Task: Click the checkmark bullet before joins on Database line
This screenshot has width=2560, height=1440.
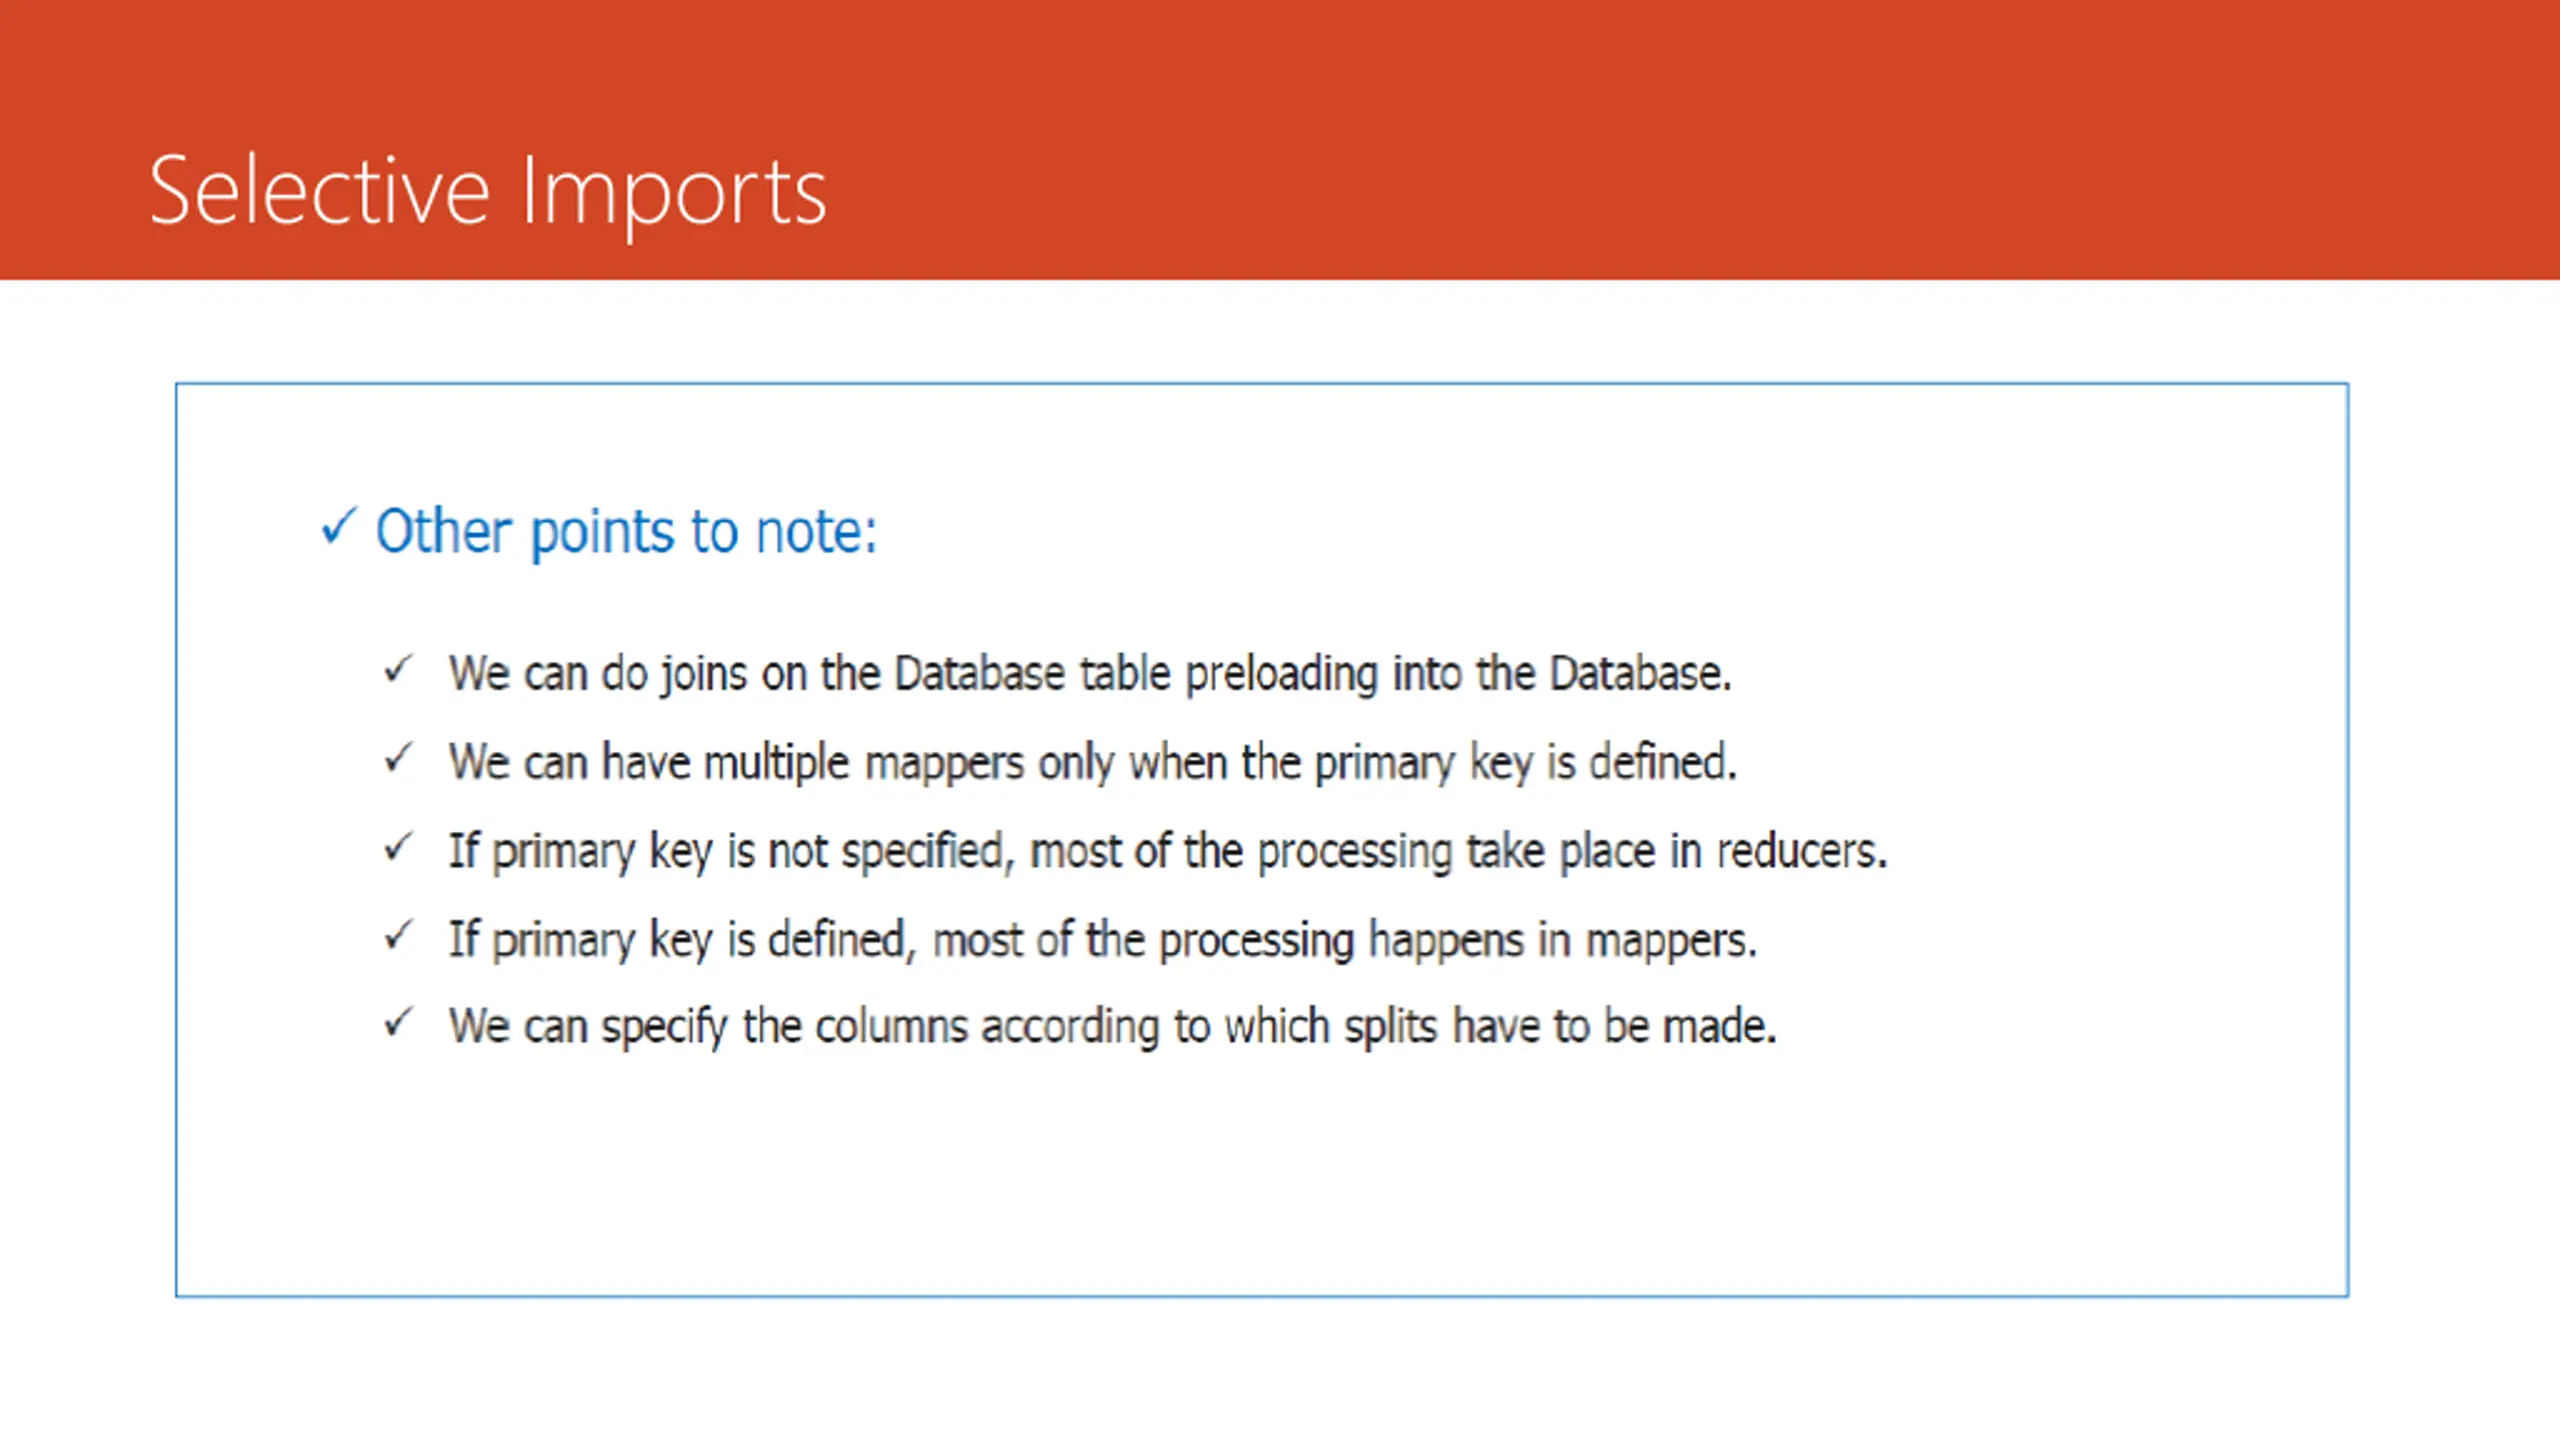Action: (x=398, y=669)
